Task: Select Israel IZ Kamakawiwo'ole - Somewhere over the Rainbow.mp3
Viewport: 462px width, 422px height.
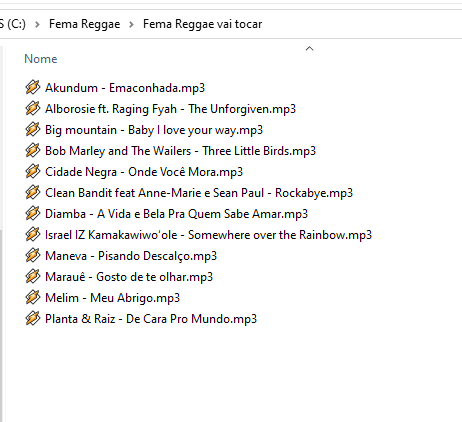Action: coord(208,235)
